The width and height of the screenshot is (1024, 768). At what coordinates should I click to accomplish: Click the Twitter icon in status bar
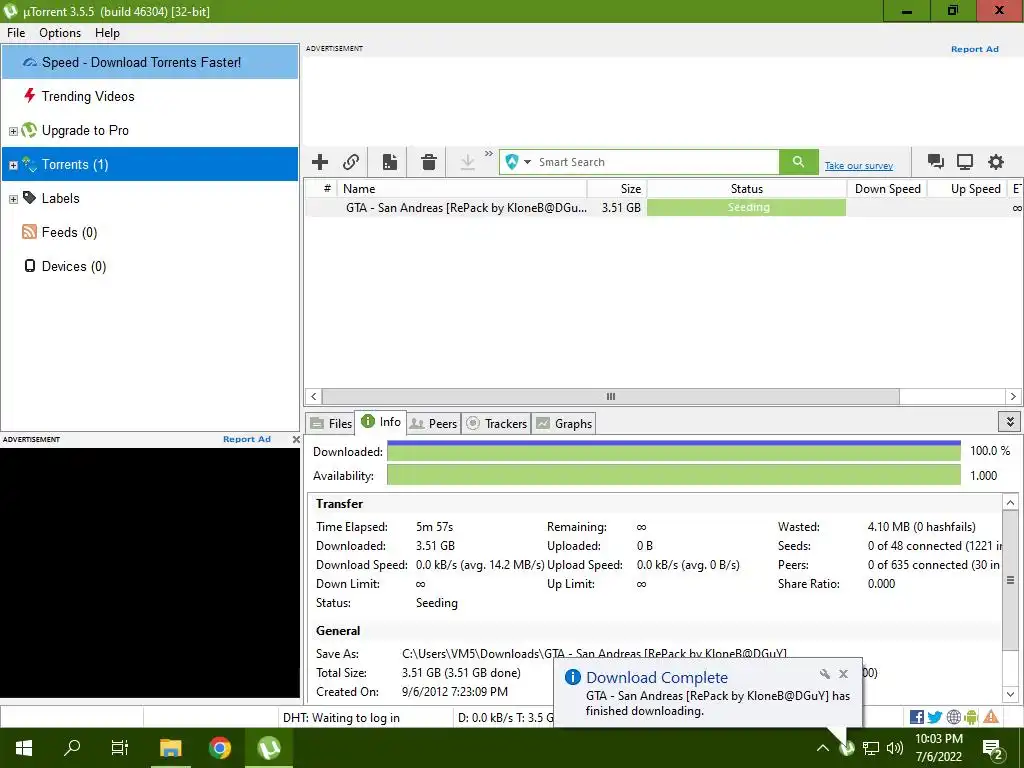[x=935, y=717]
